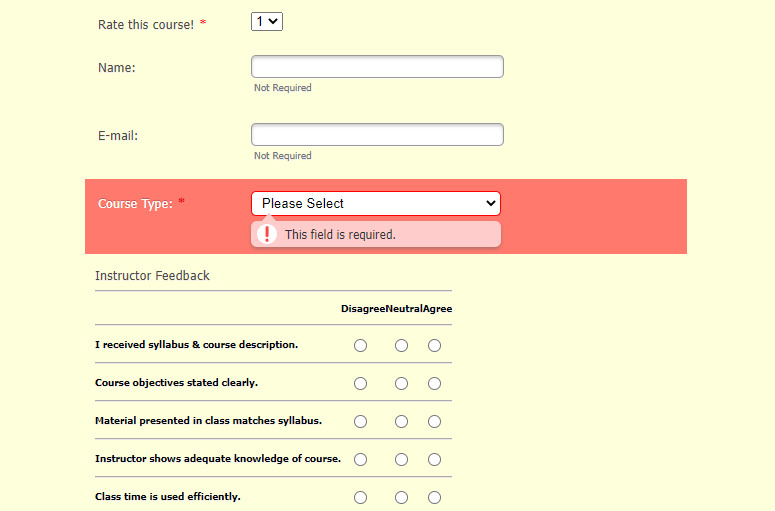Choose Neutral for class time used efficiently
The width and height of the screenshot is (775, 511).
click(401, 498)
